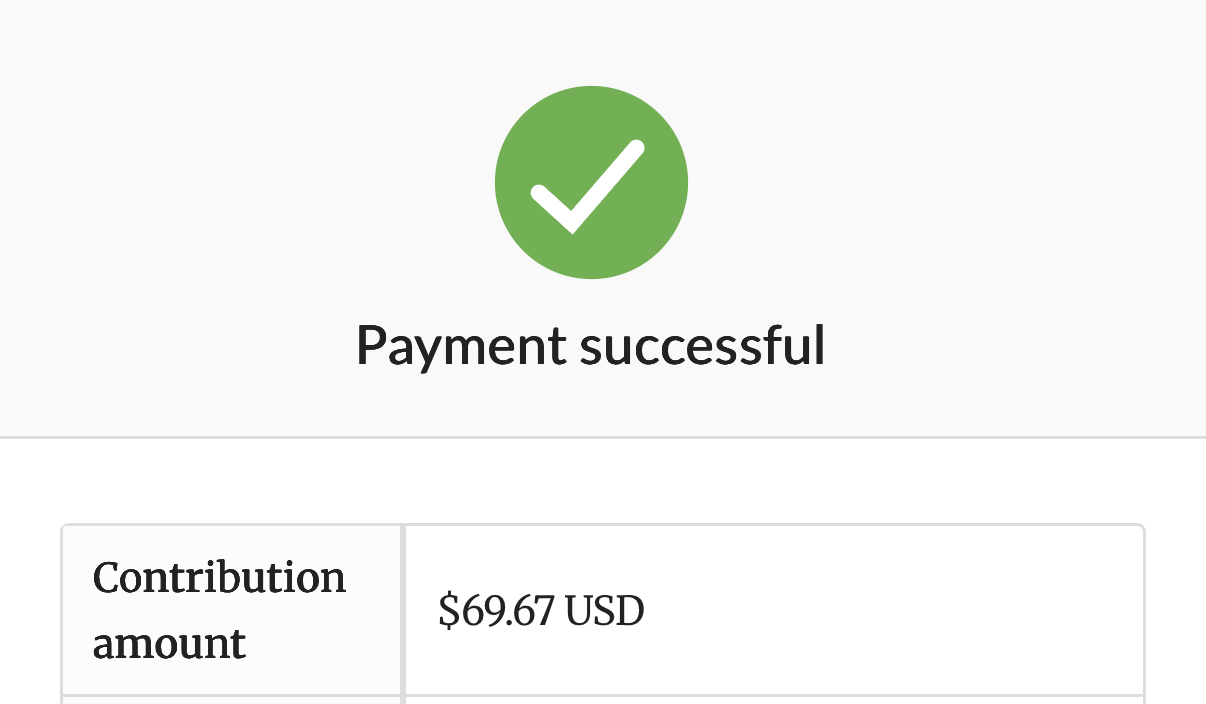Click the word "amount" in the label cell

(x=169, y=642)
